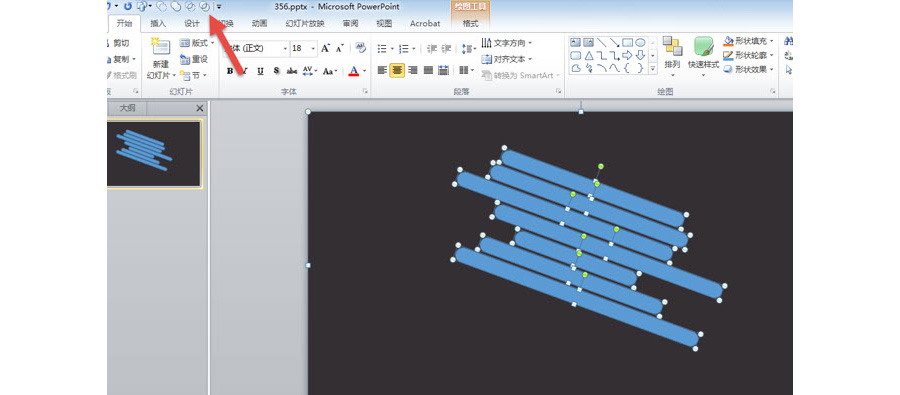This screenshot has width=900, height=395.
Task: Click the Arrange (排列) button
Action: click(672, 57)
